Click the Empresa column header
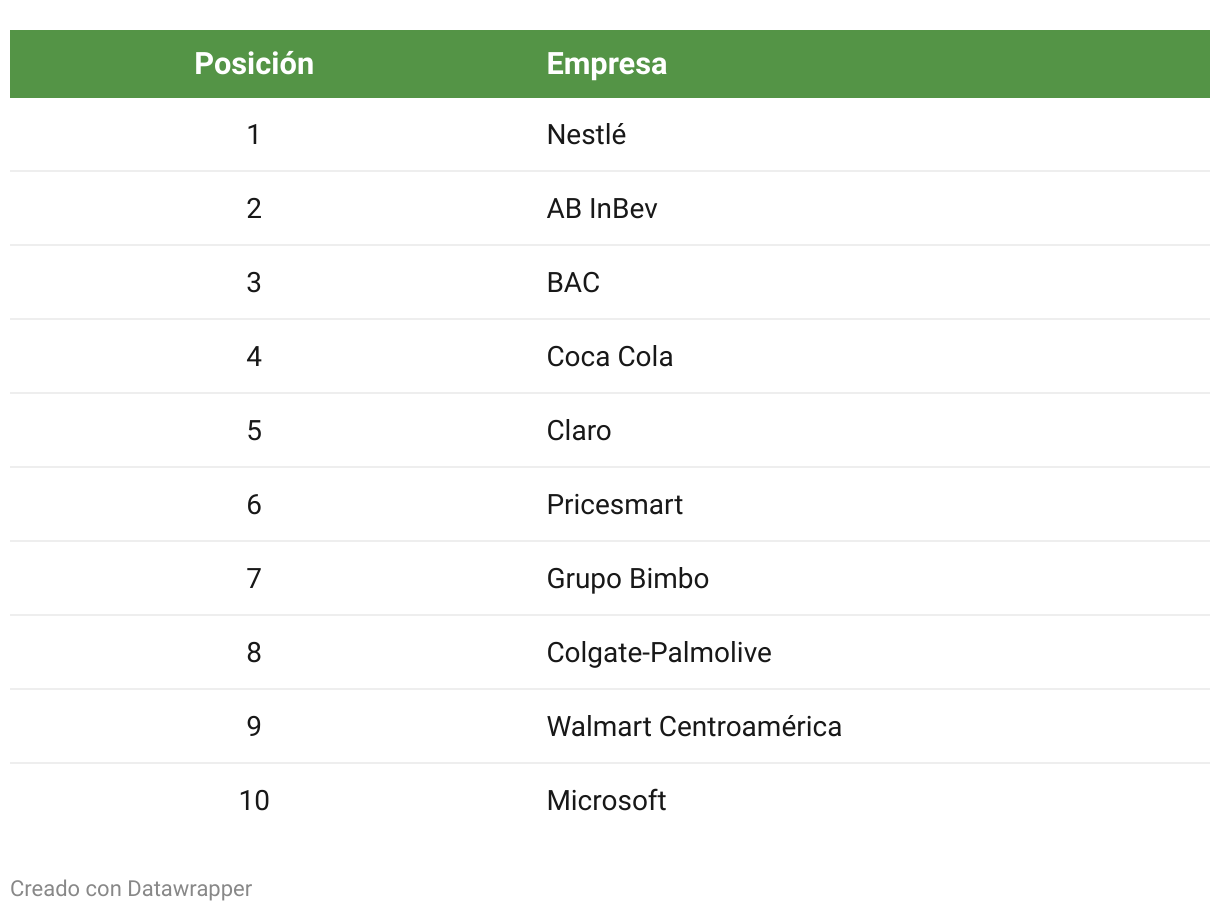The image size is (1220, 912). coord(606,64)
